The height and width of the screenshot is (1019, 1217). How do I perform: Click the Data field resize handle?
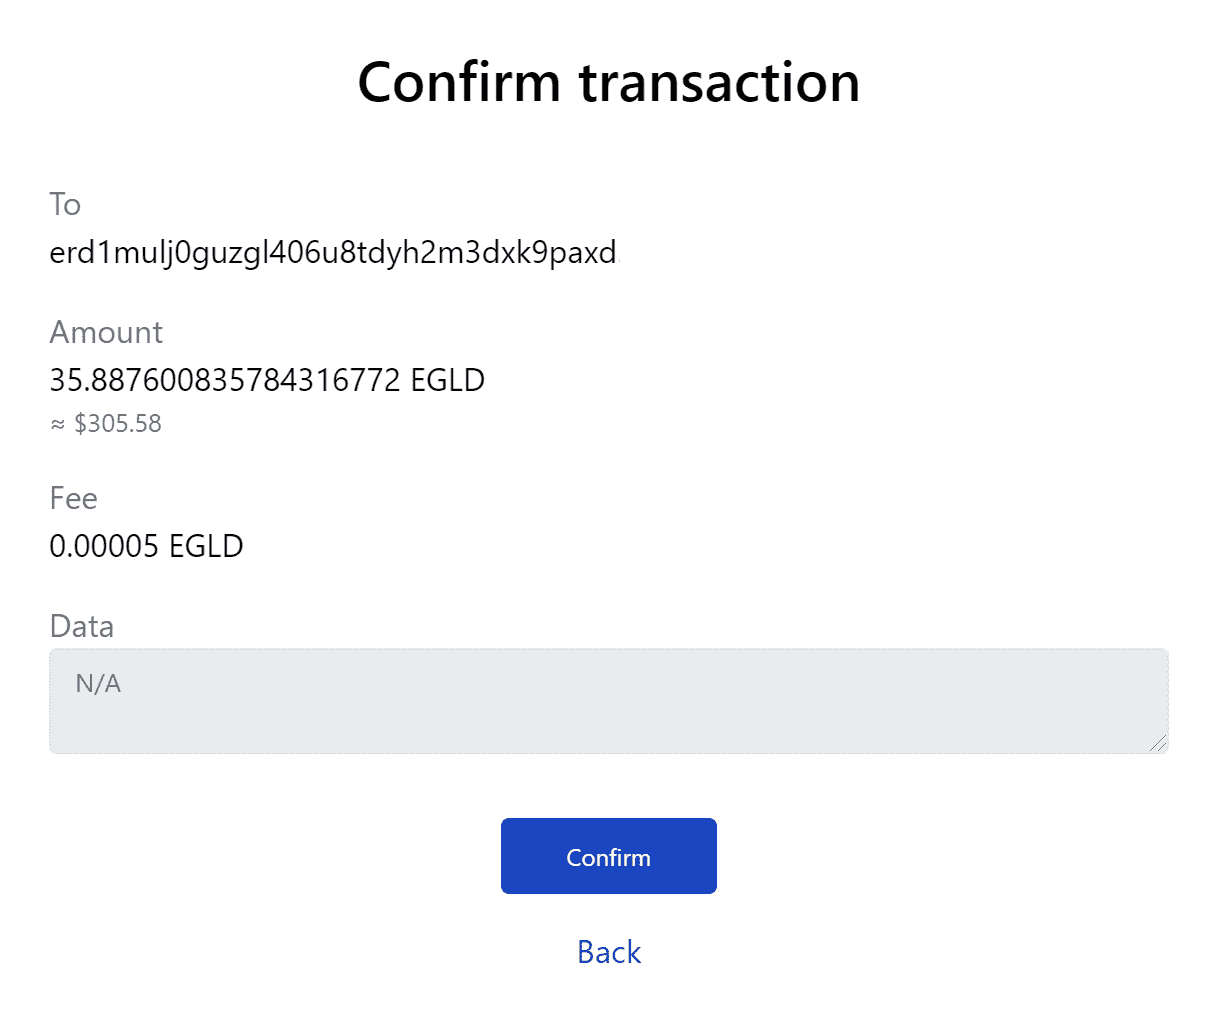click(x=1158, y=743)
